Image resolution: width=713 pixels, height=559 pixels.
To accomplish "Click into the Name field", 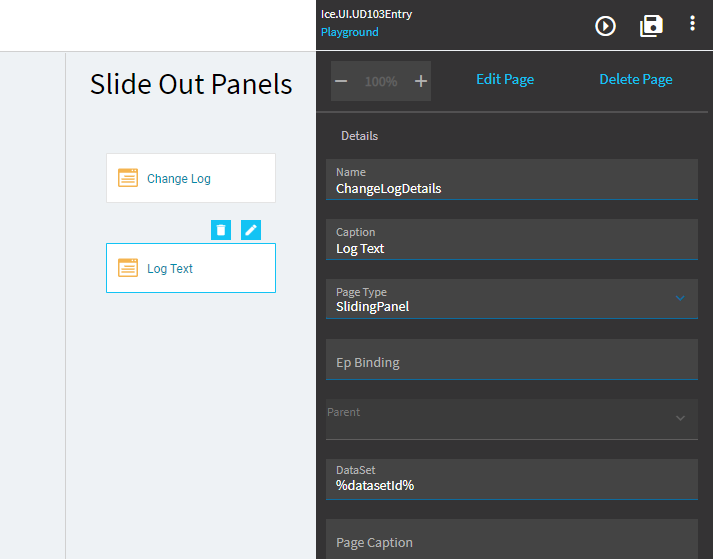I will tap(512, 180).
